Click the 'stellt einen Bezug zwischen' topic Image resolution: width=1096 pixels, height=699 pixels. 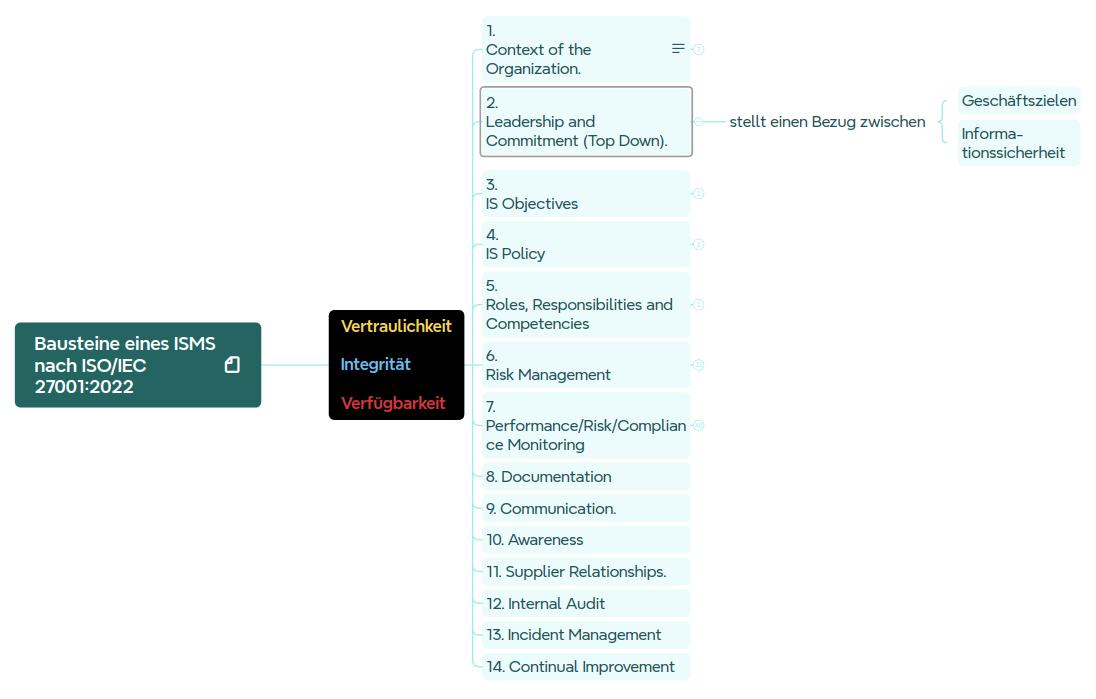click(x=827, y=122)
